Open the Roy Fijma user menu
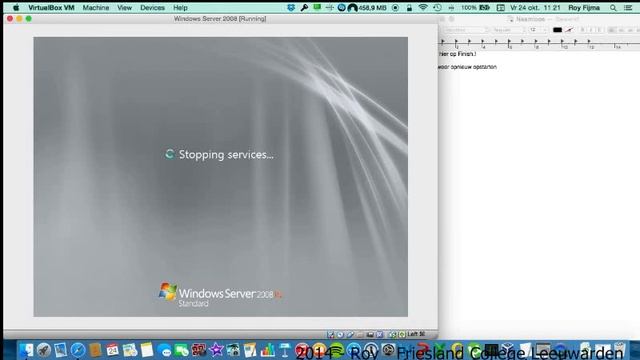 (x=584, y=8)
